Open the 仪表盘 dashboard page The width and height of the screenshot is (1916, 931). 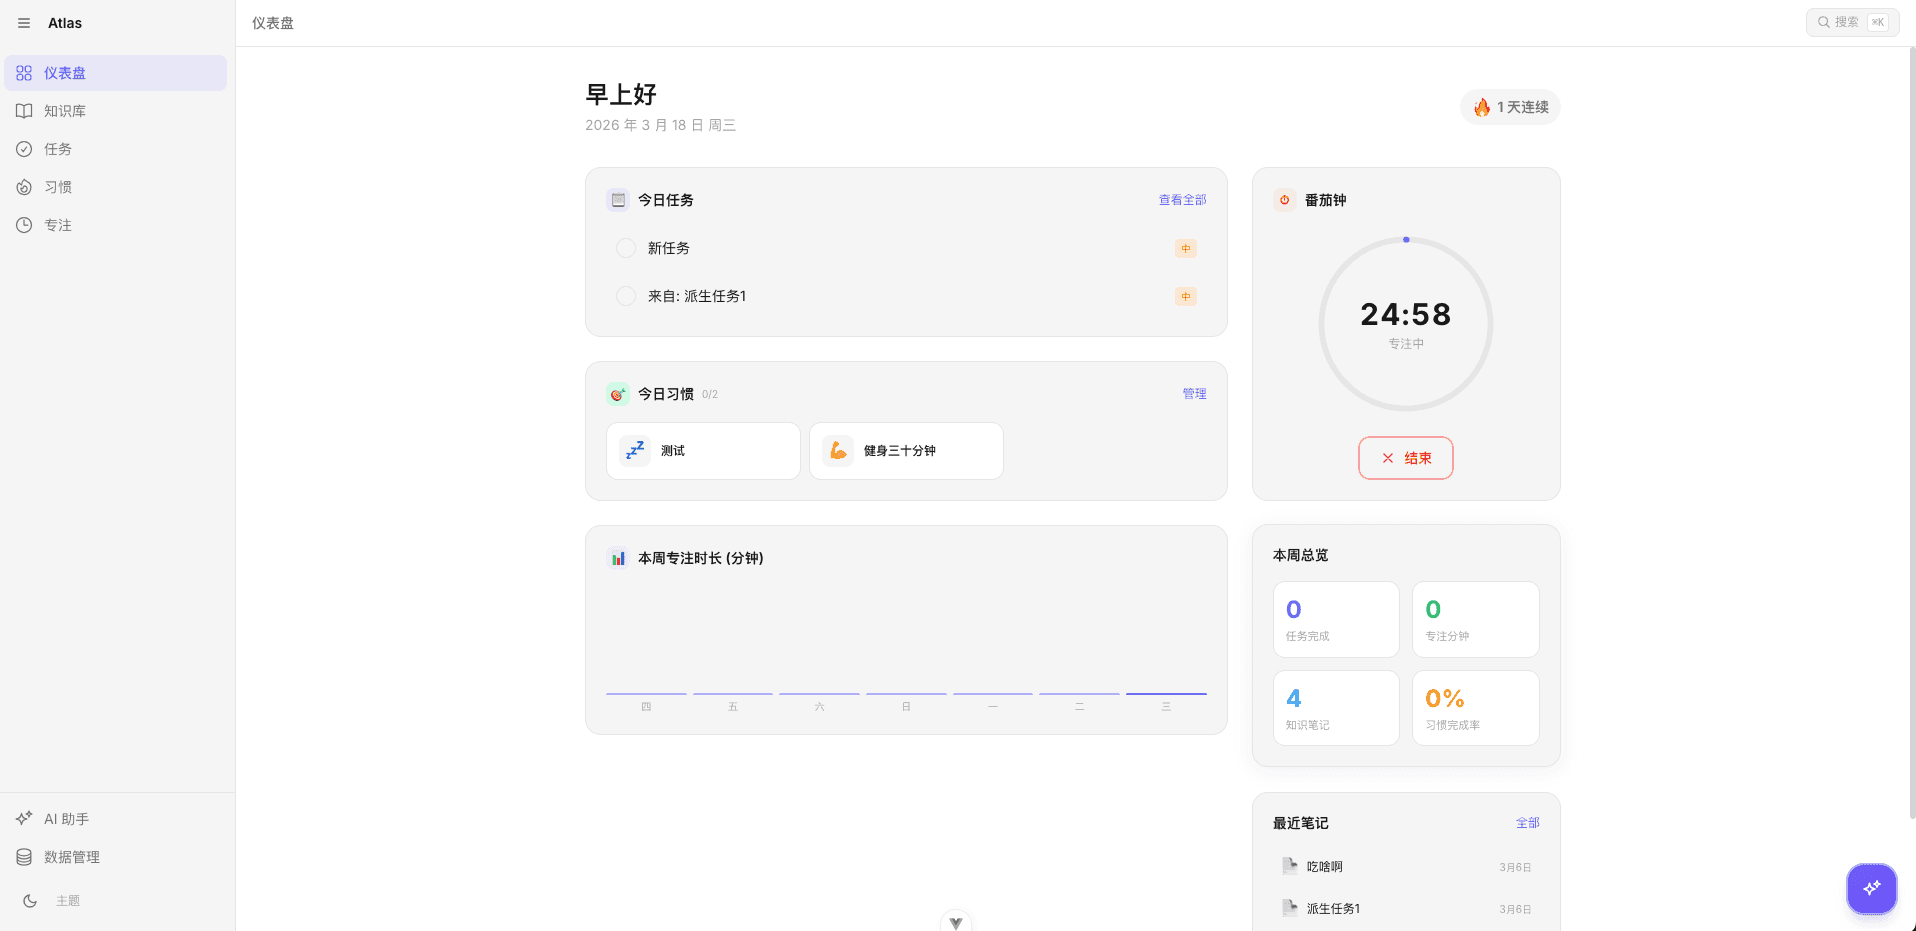coord(116,73)
